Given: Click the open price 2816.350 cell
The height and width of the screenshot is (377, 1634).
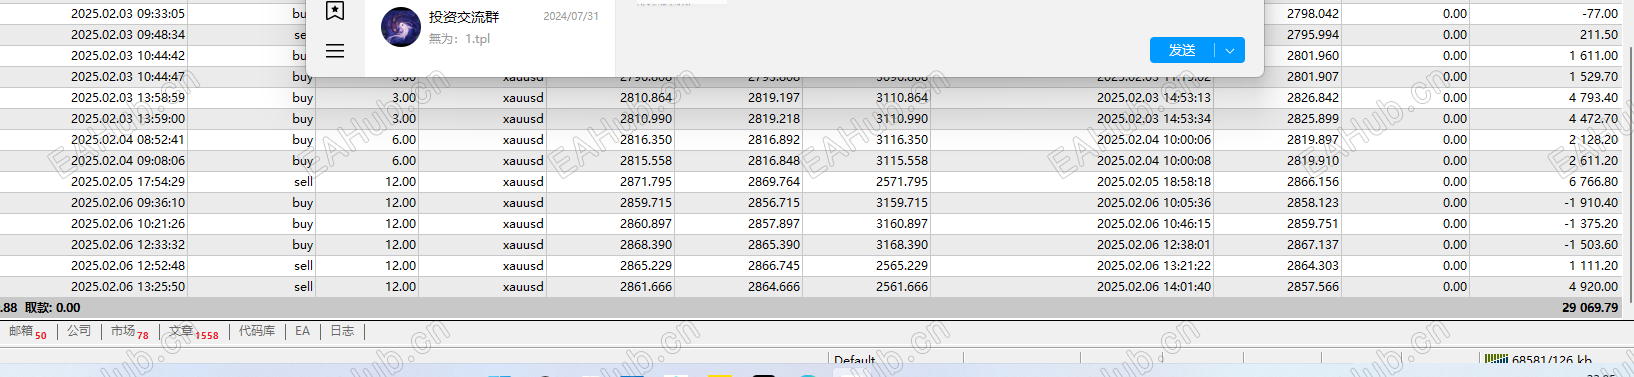Looking at the screenshot, I should (x=646, y=139).
